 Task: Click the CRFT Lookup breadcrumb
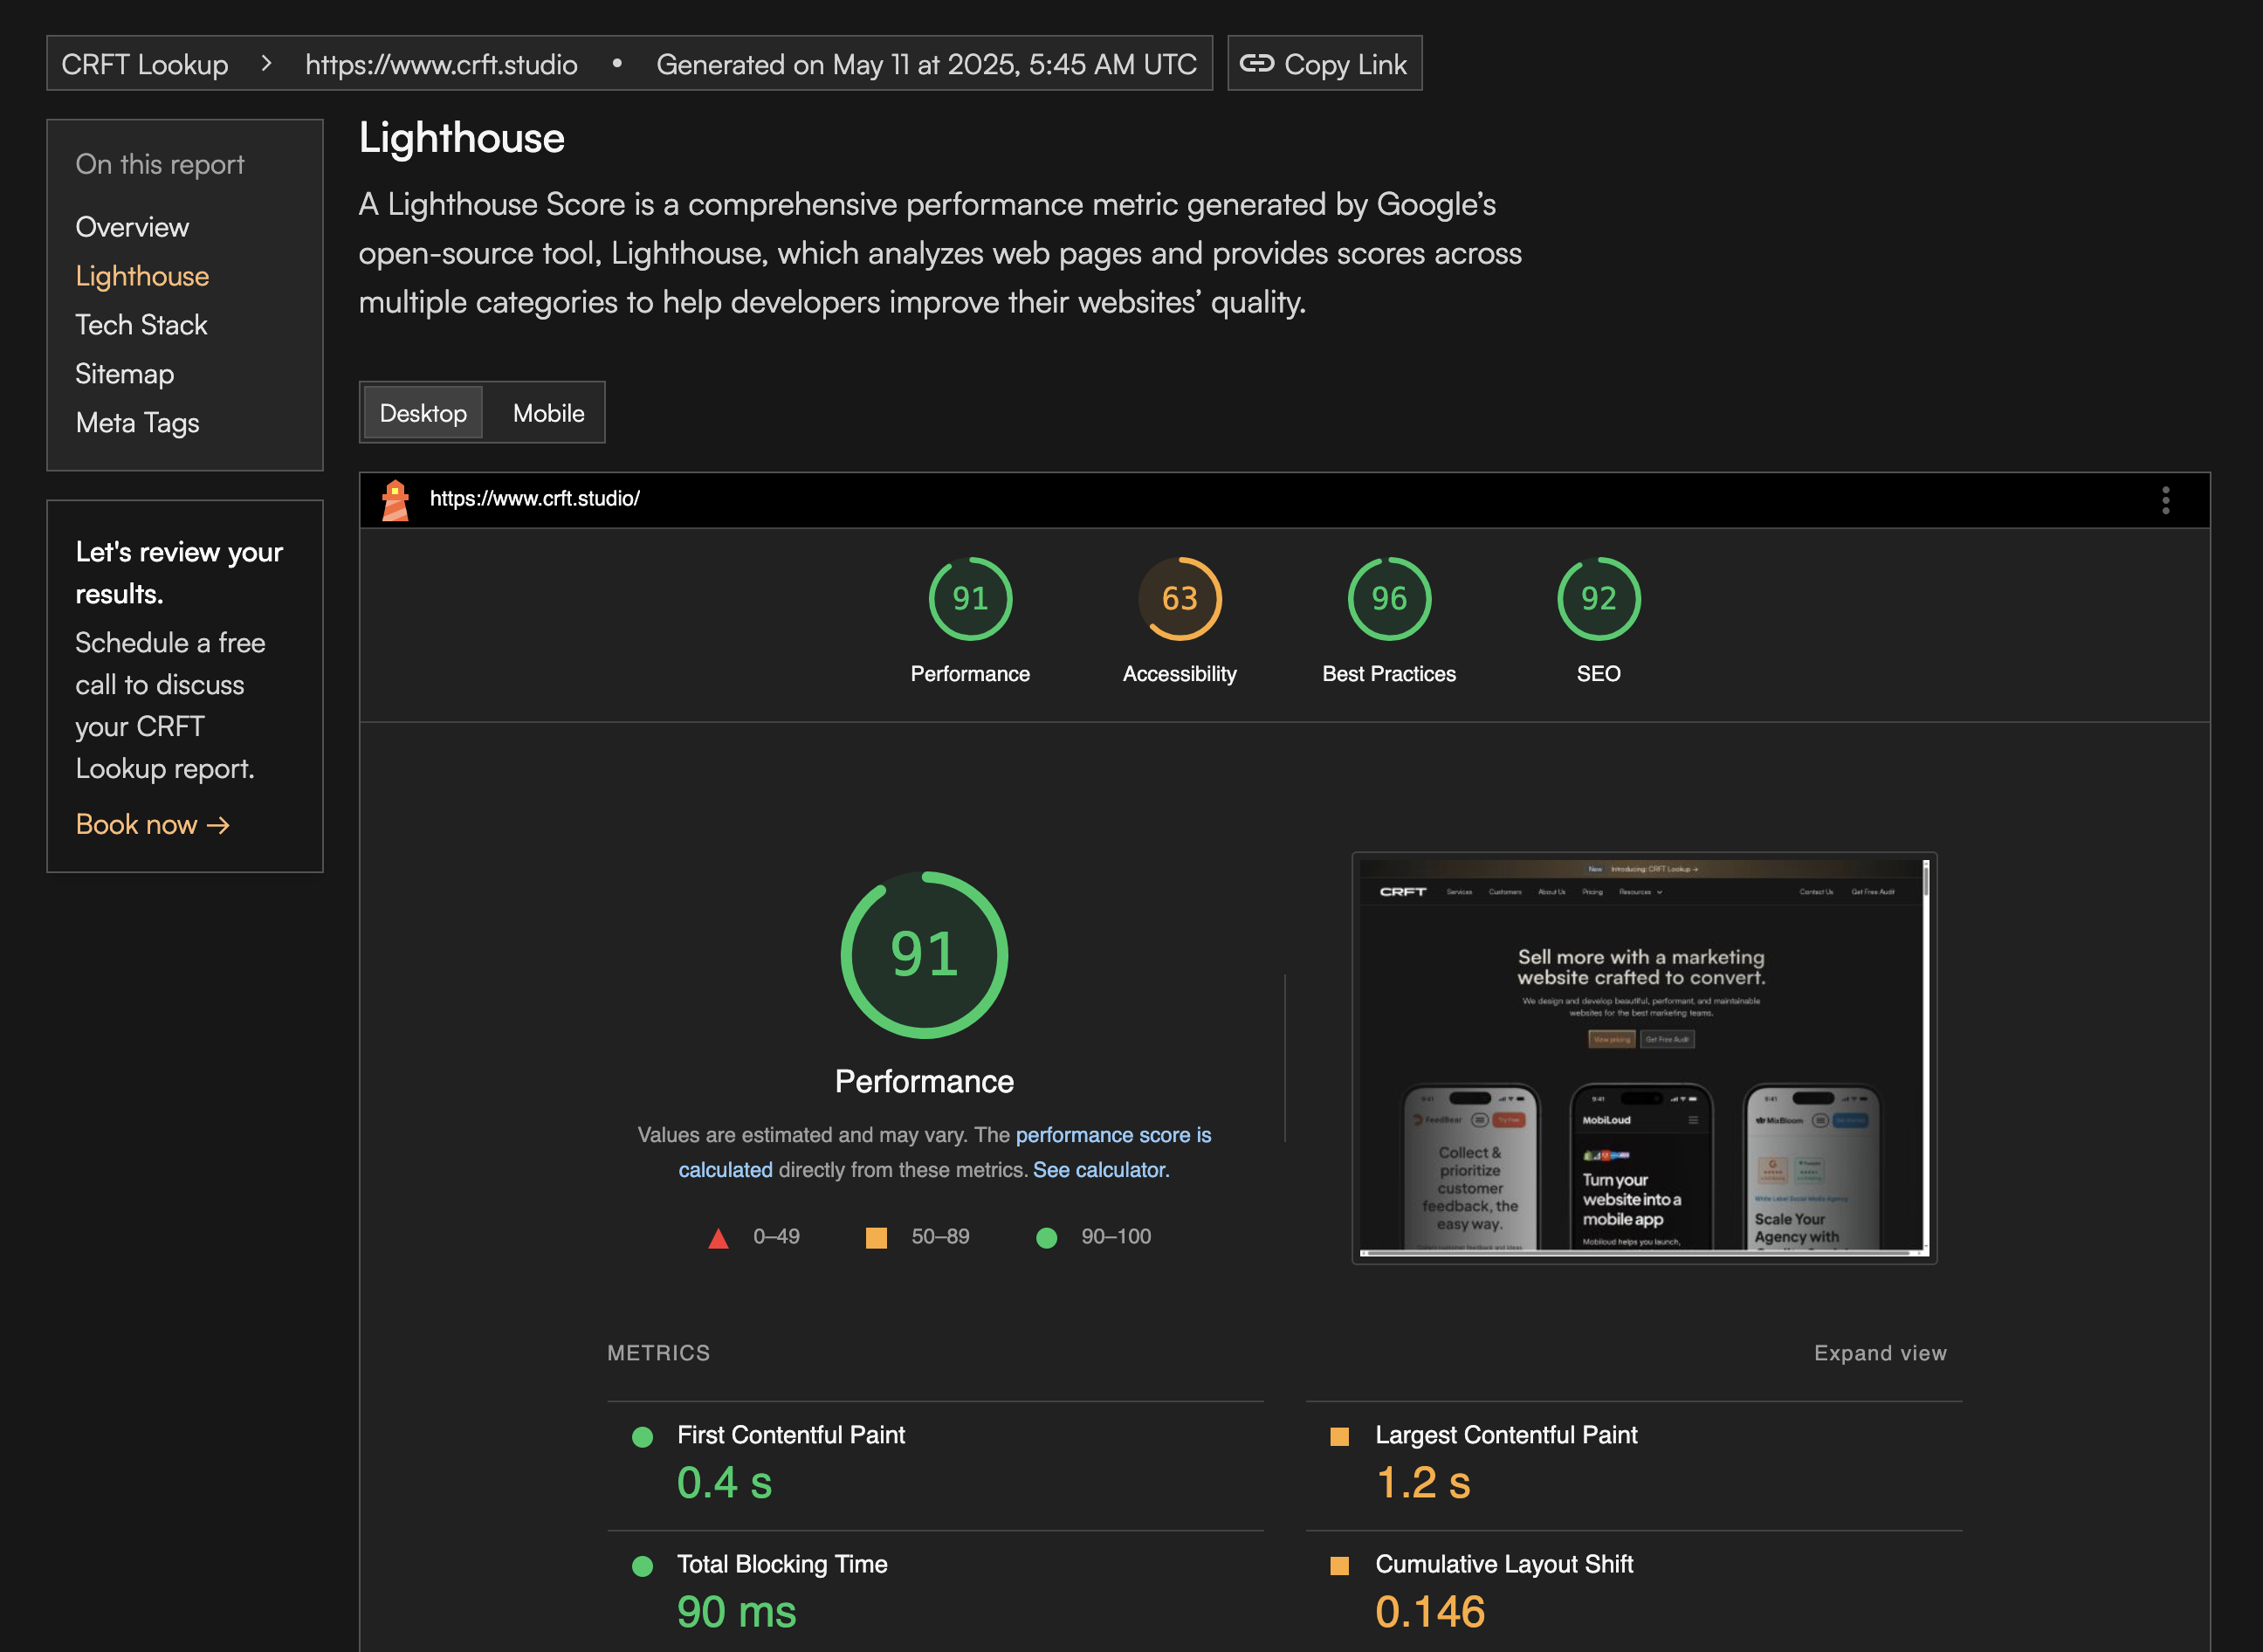point(145,64)
